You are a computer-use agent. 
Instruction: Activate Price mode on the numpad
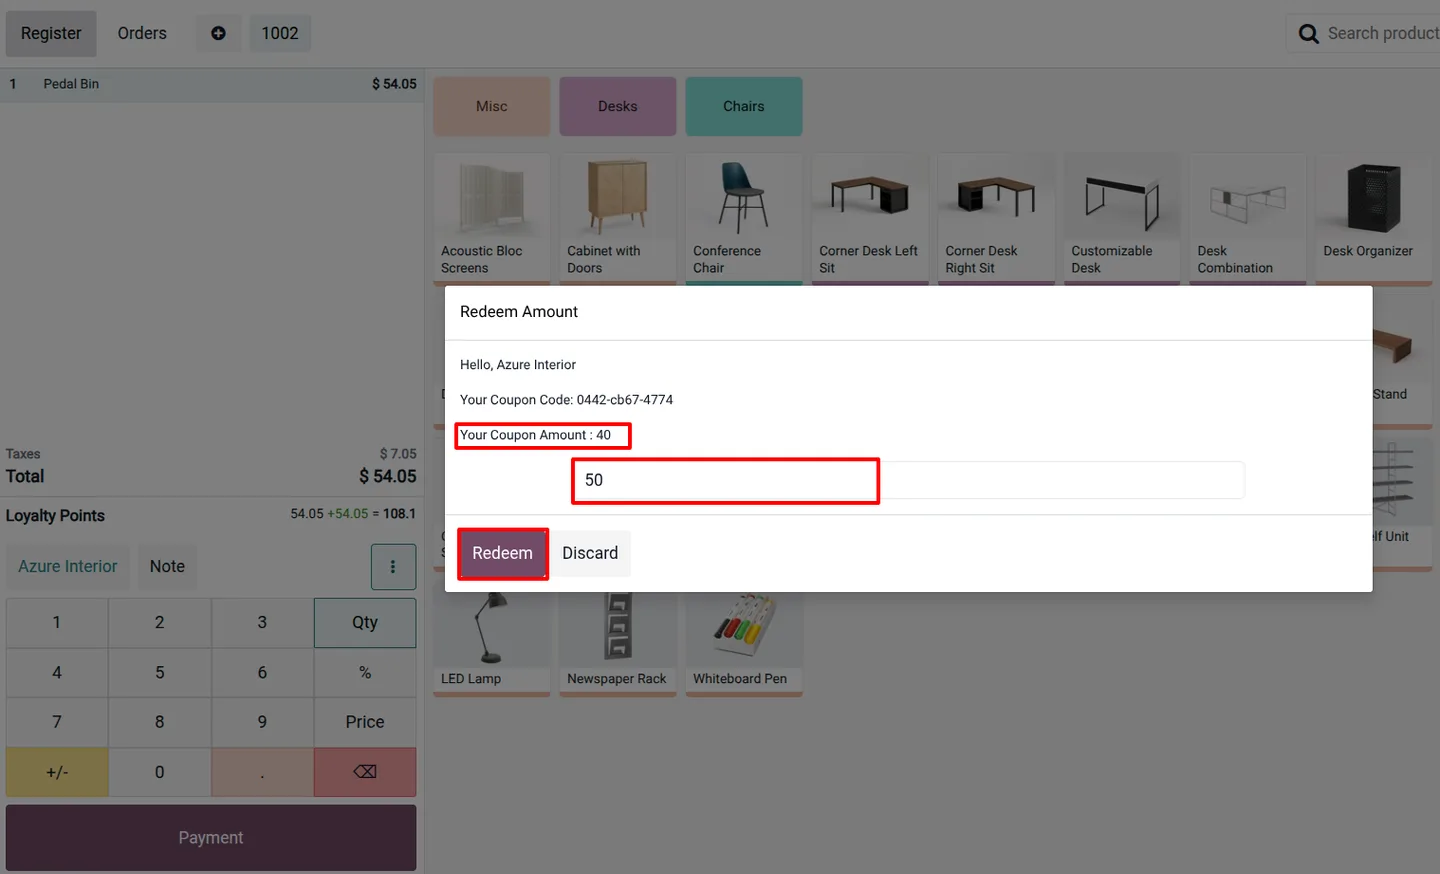(365, 722)
